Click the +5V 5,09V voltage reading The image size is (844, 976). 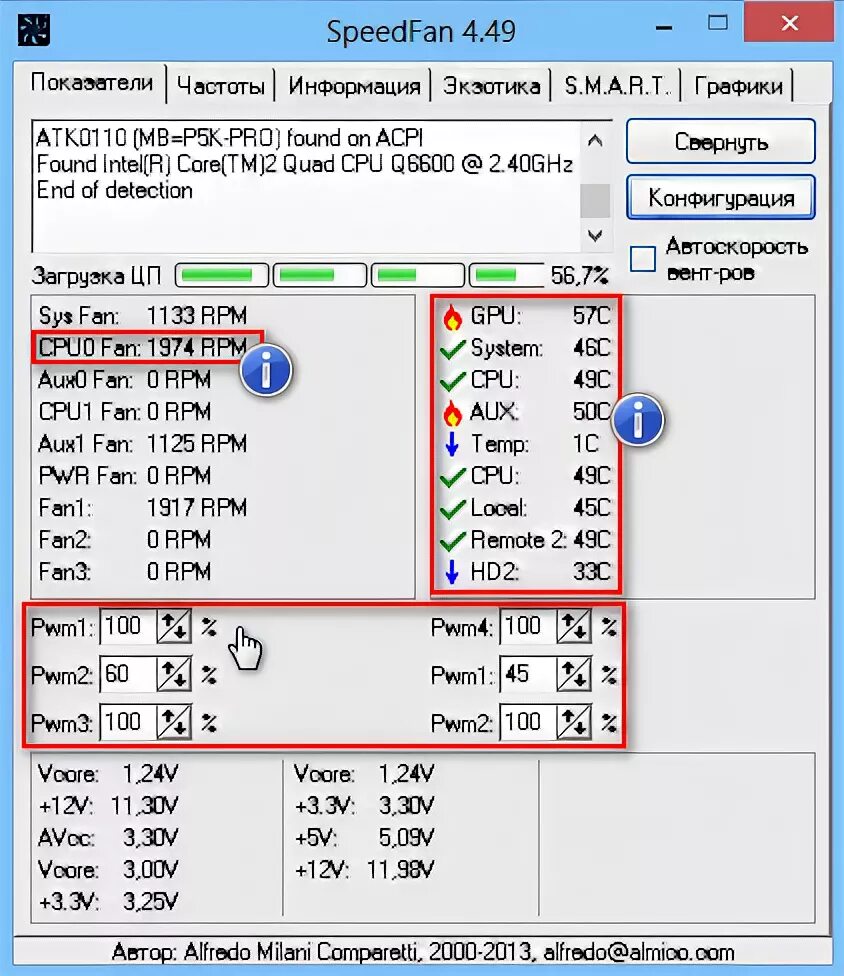point(364,838)
